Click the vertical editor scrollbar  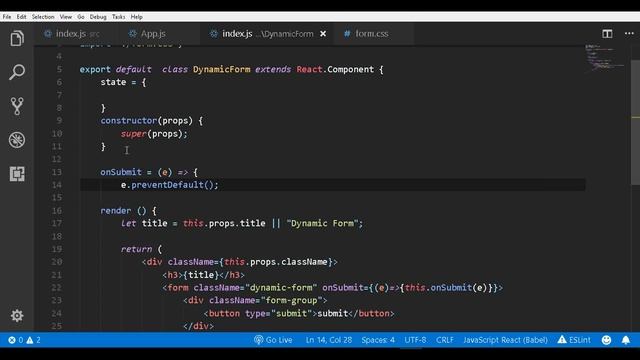(x=636, y=122)
